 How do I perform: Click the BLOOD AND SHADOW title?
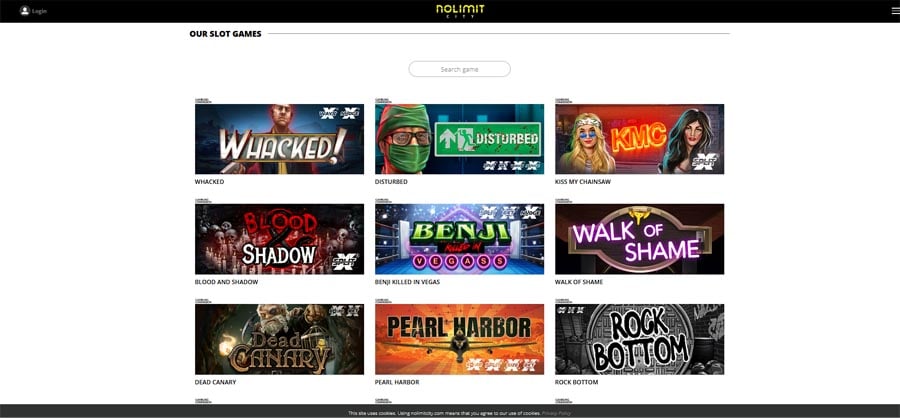click(x=227, y=282)
